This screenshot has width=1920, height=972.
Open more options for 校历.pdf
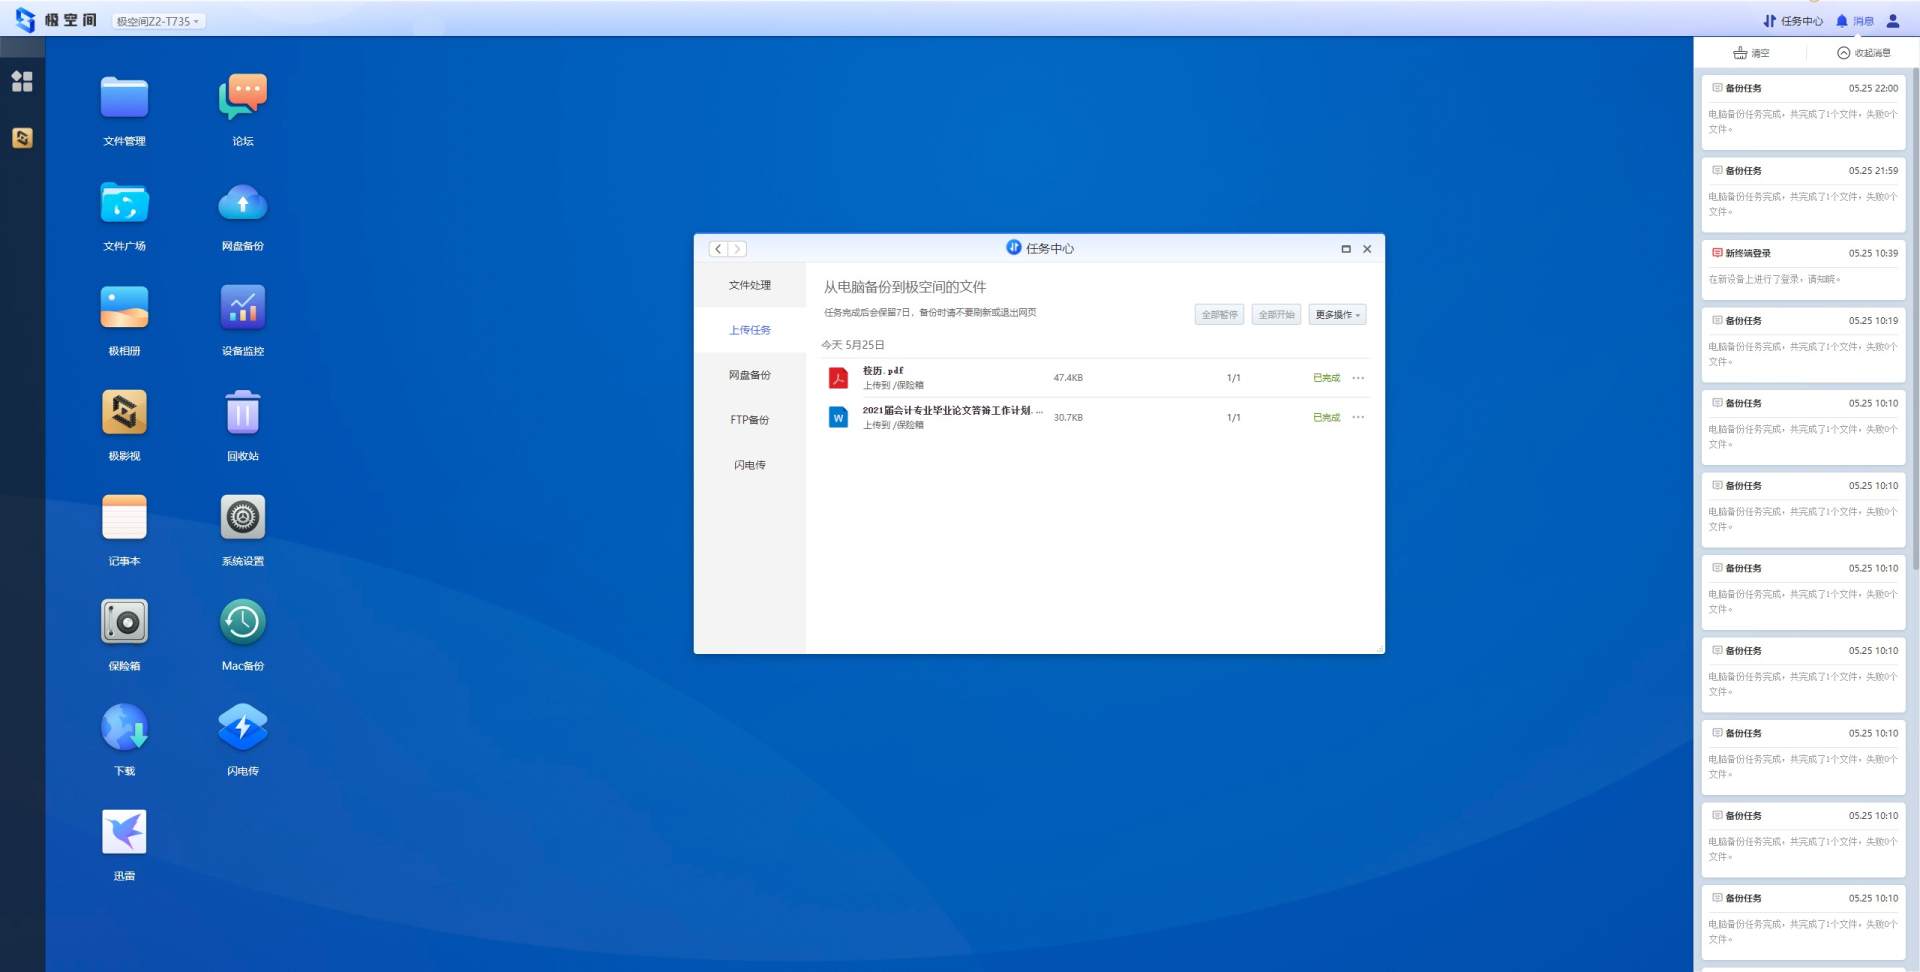1358,378
